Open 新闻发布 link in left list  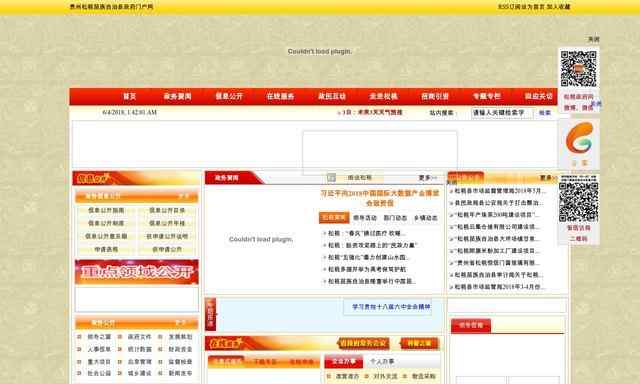(180, 373)
